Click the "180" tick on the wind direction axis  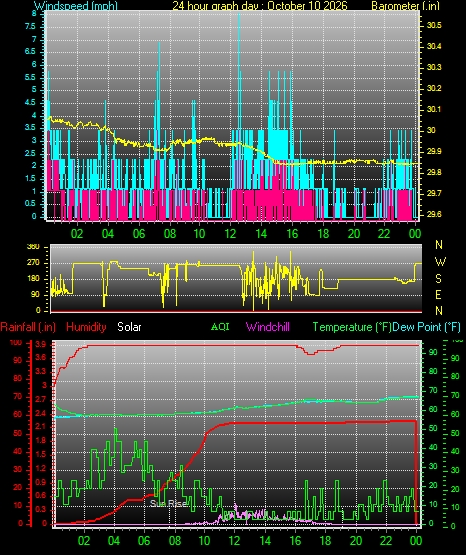[33, 279]
